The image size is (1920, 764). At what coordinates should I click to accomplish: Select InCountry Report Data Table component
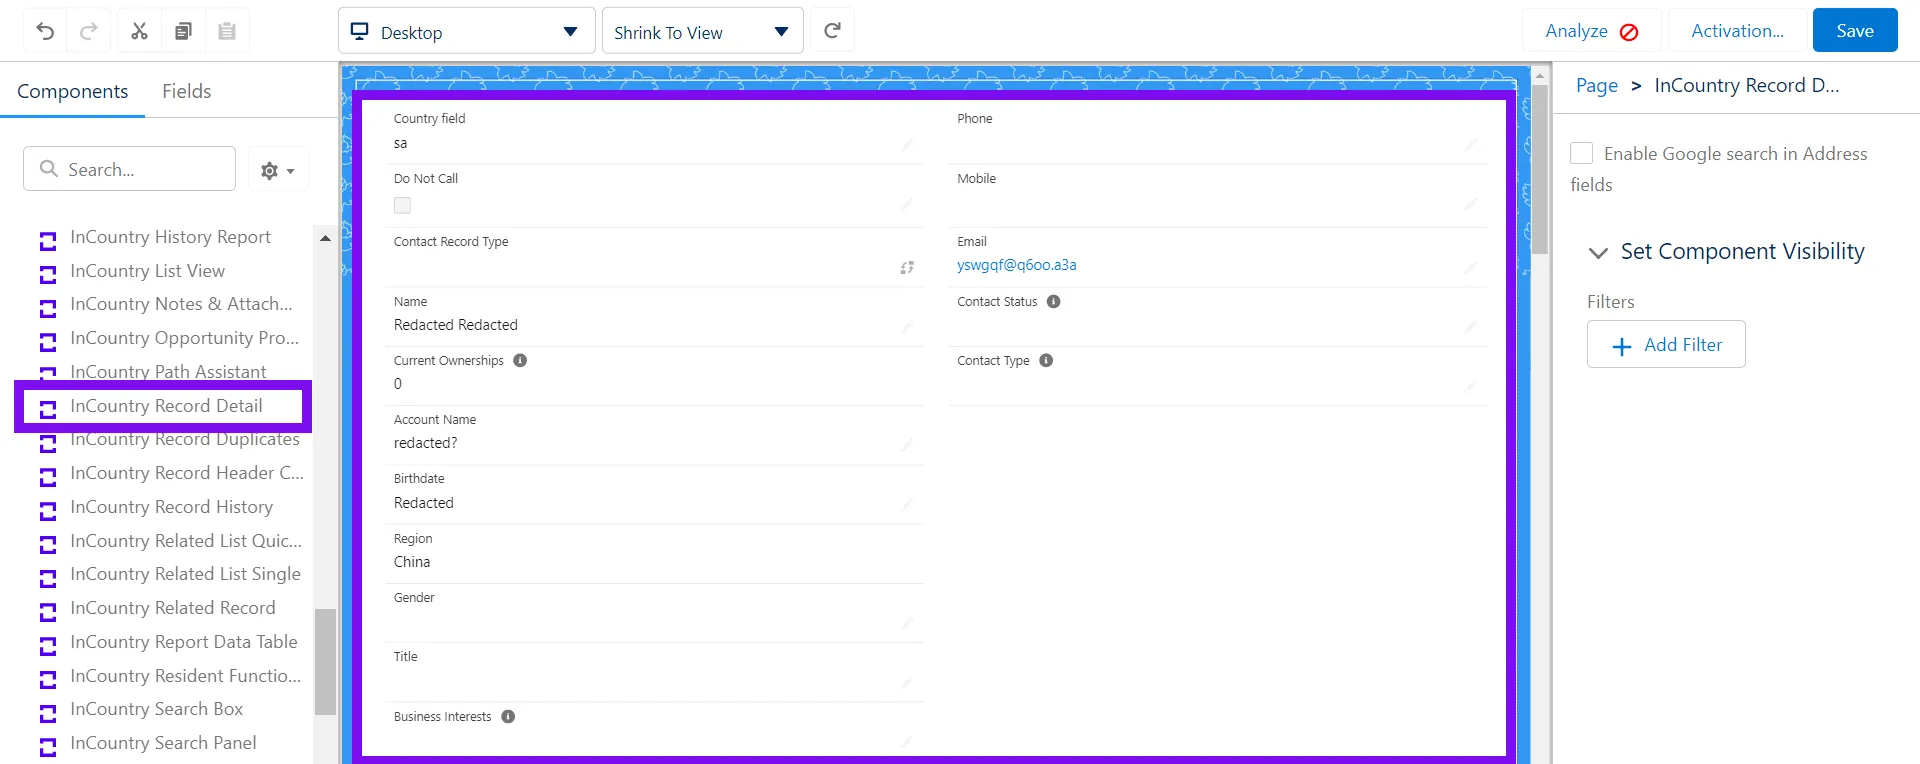(x=183, y=642)
